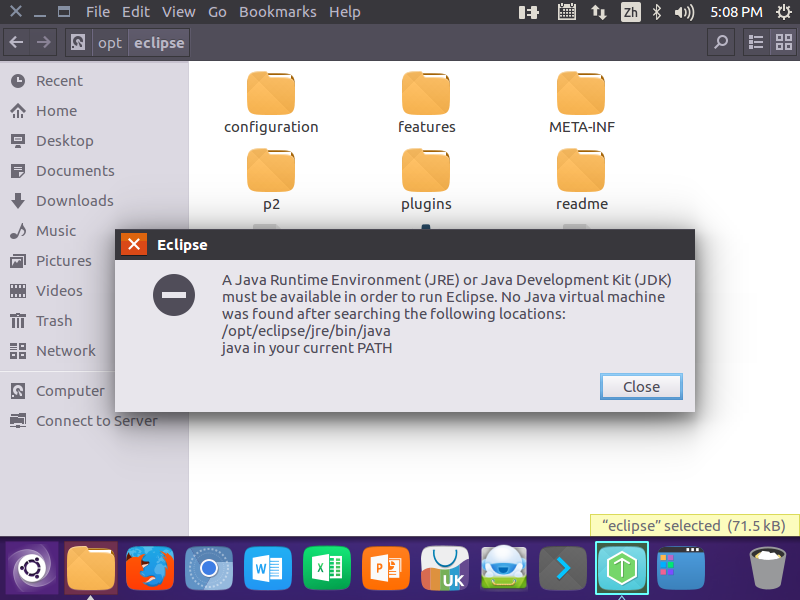Open battery indicator in top panel
Viewport: 800px width, 600px height.
click(x=529, y=12)
